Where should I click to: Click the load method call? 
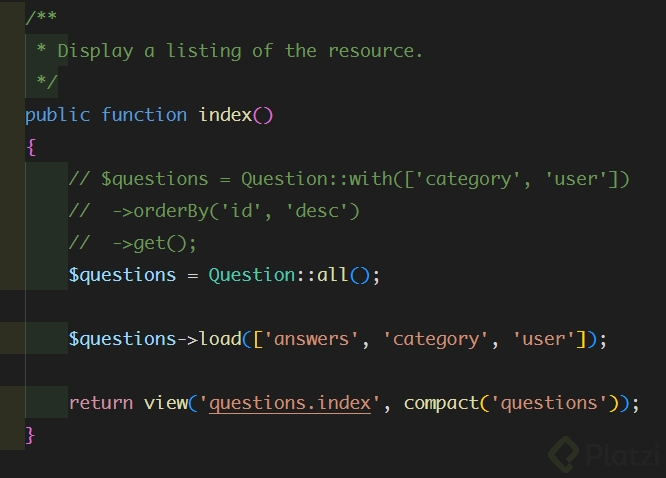[220, 339]
